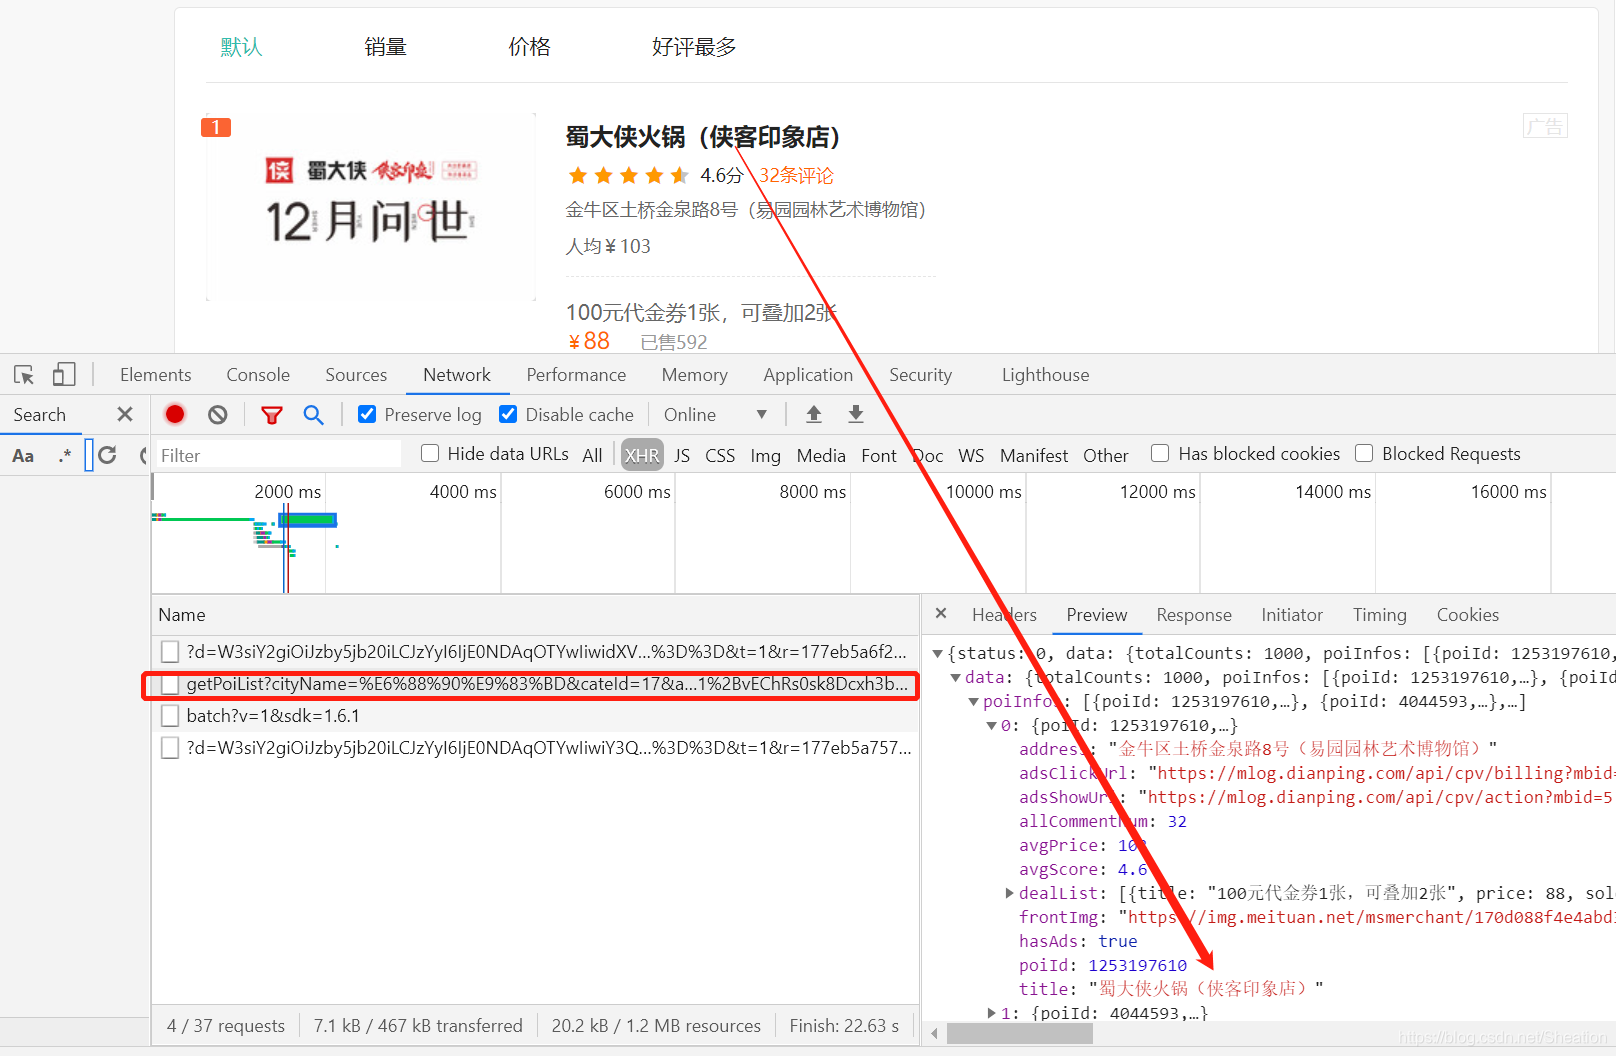Open the Lighthouse tab

click(x=1045, y=375)
